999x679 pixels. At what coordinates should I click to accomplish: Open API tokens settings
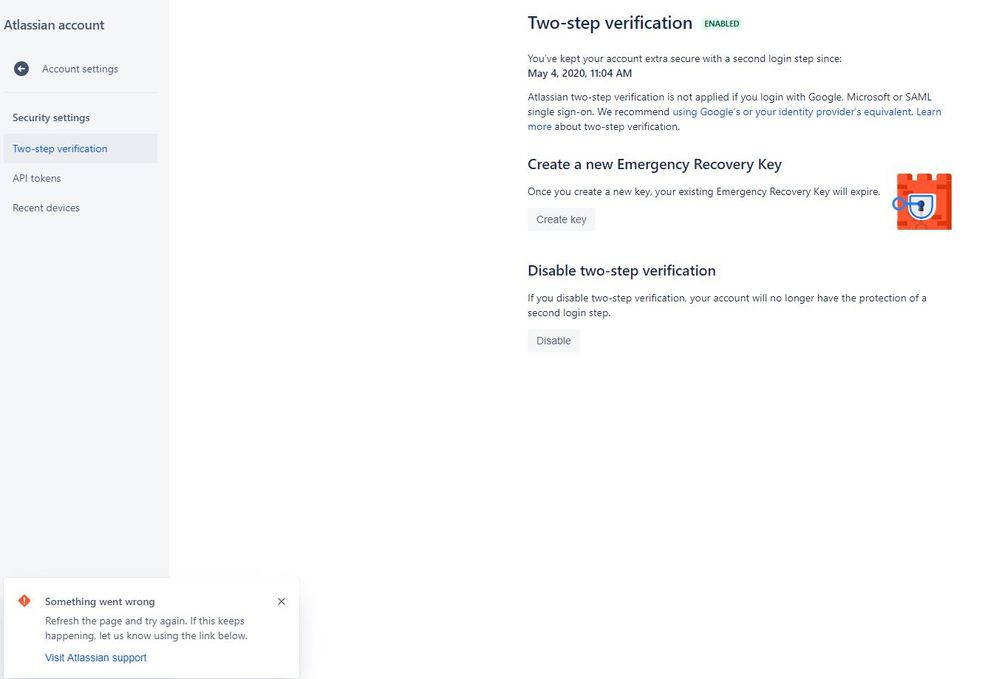[37, 178]
